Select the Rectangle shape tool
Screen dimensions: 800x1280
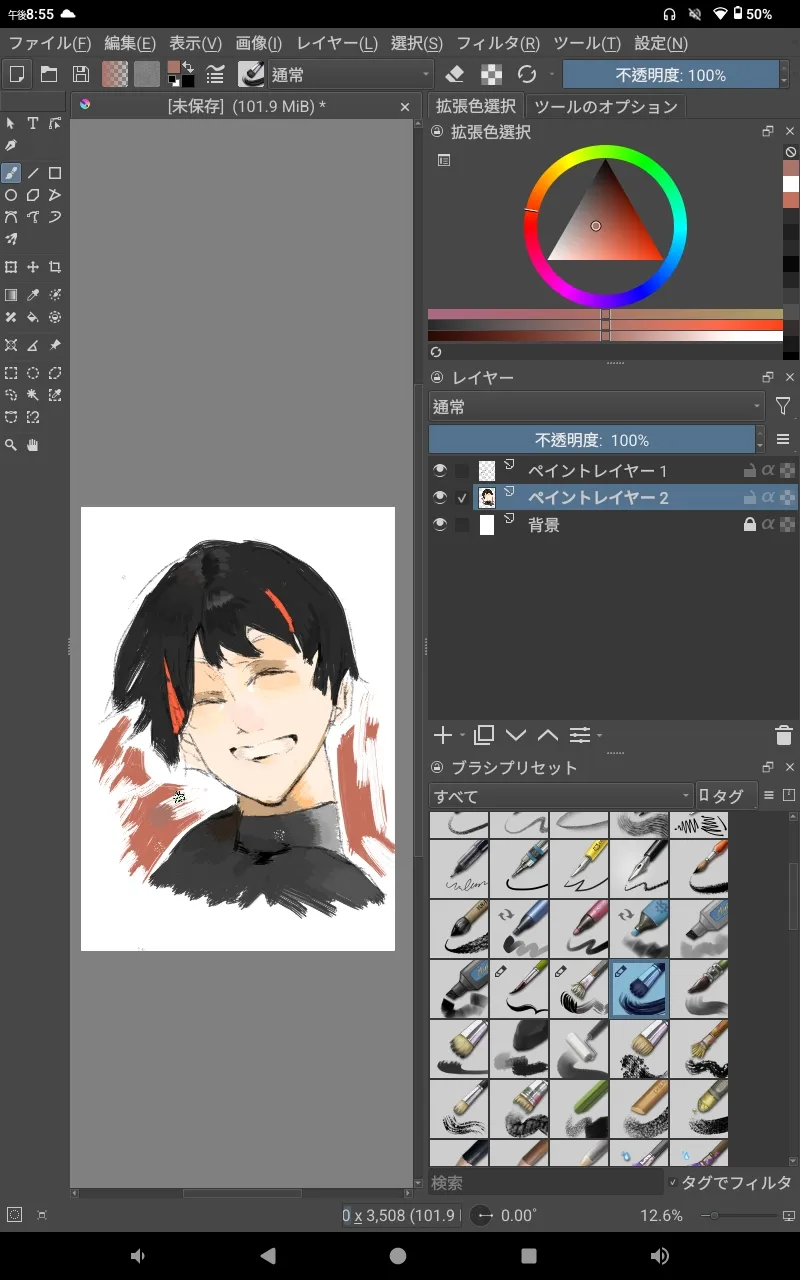55,173
